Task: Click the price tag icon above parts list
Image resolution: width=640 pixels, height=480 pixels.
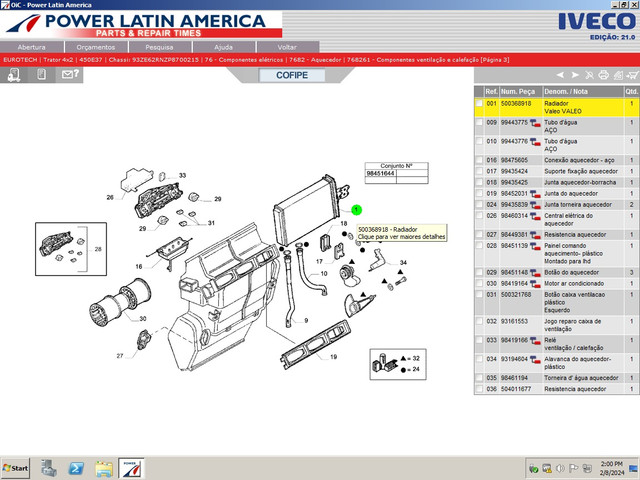Action: coord(618,75)
